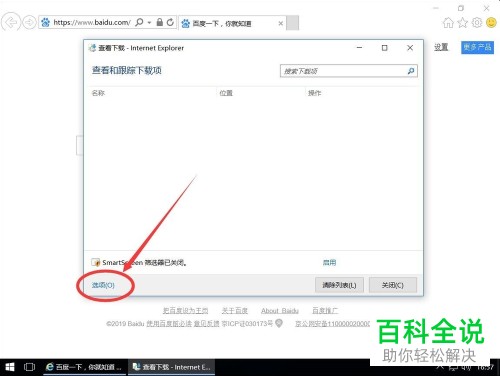Switch to the 查看下载 taskbar item
500x376 pixels.
pos(172,367)
